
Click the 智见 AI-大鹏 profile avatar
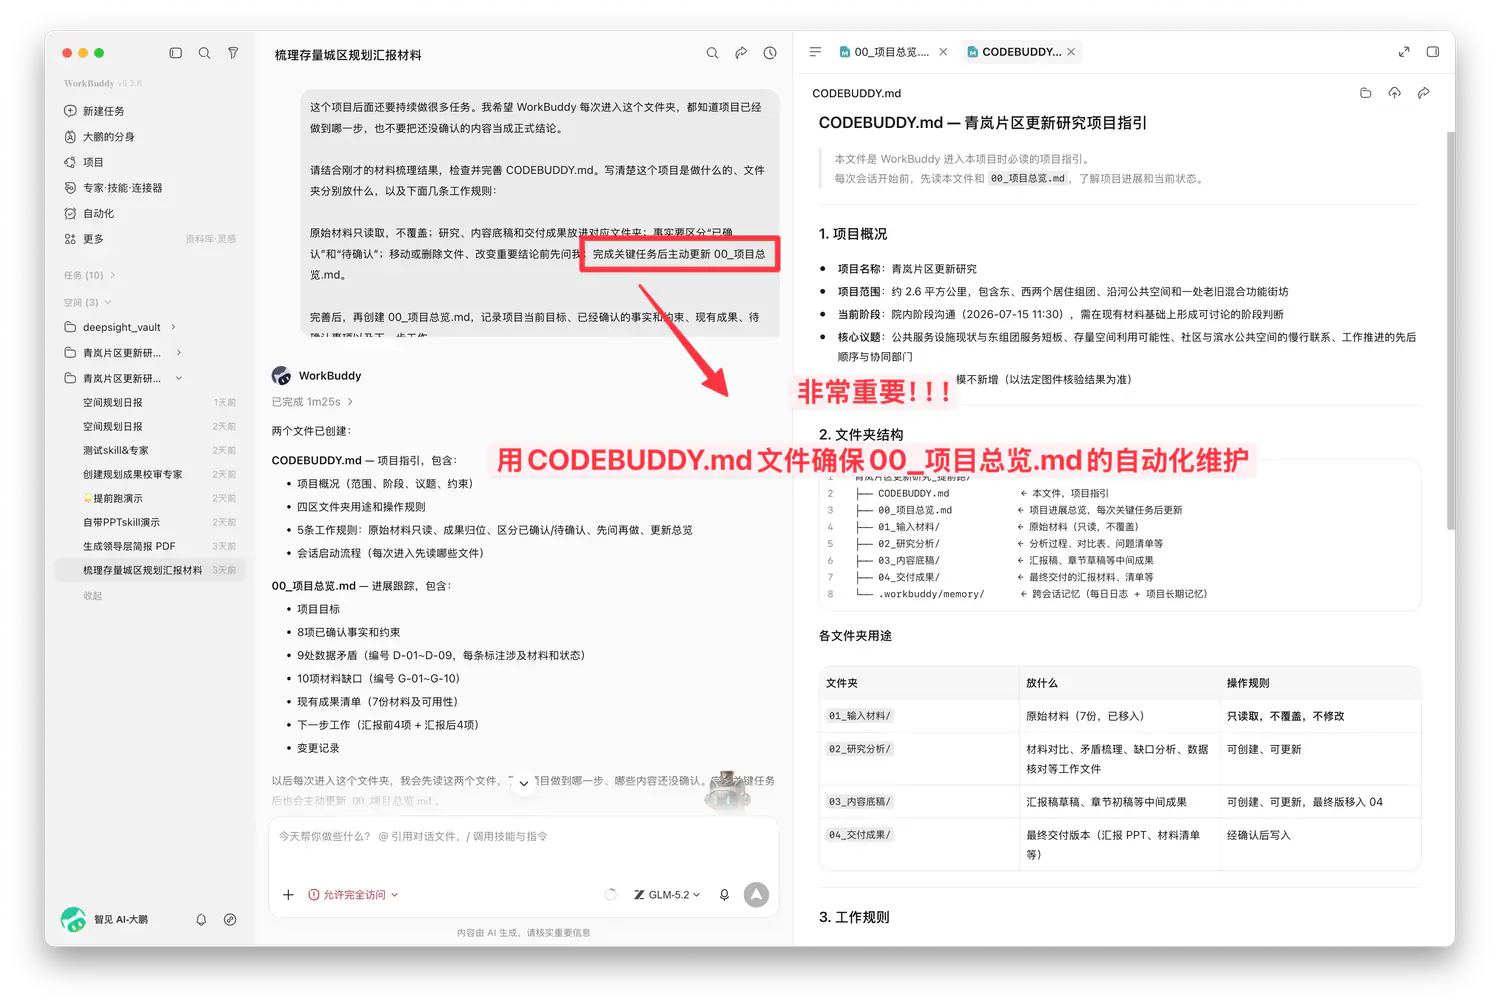73,919
